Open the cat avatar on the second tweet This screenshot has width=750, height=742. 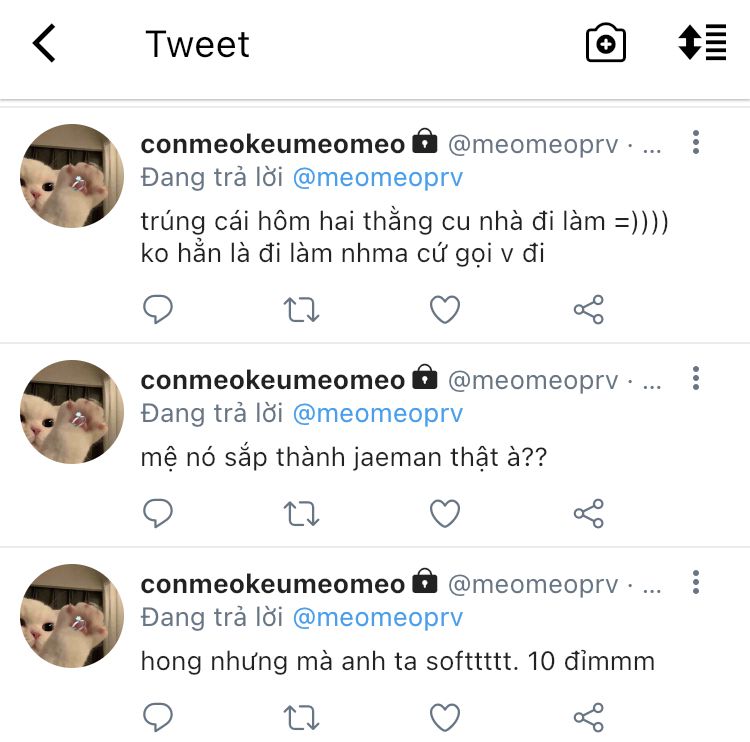[x=72, y=412]
